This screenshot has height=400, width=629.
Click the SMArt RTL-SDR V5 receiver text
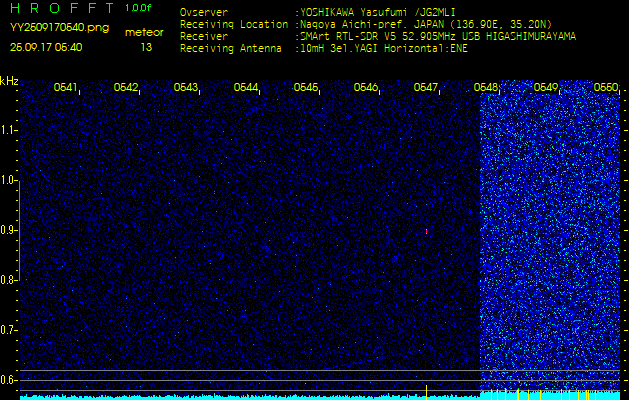tap(438, 37)
